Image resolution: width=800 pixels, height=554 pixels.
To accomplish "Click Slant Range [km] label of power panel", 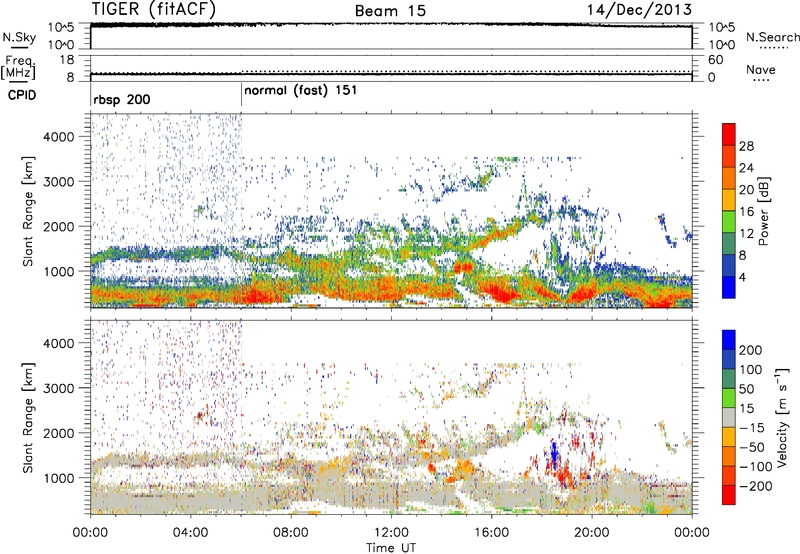I will point(28,211).
